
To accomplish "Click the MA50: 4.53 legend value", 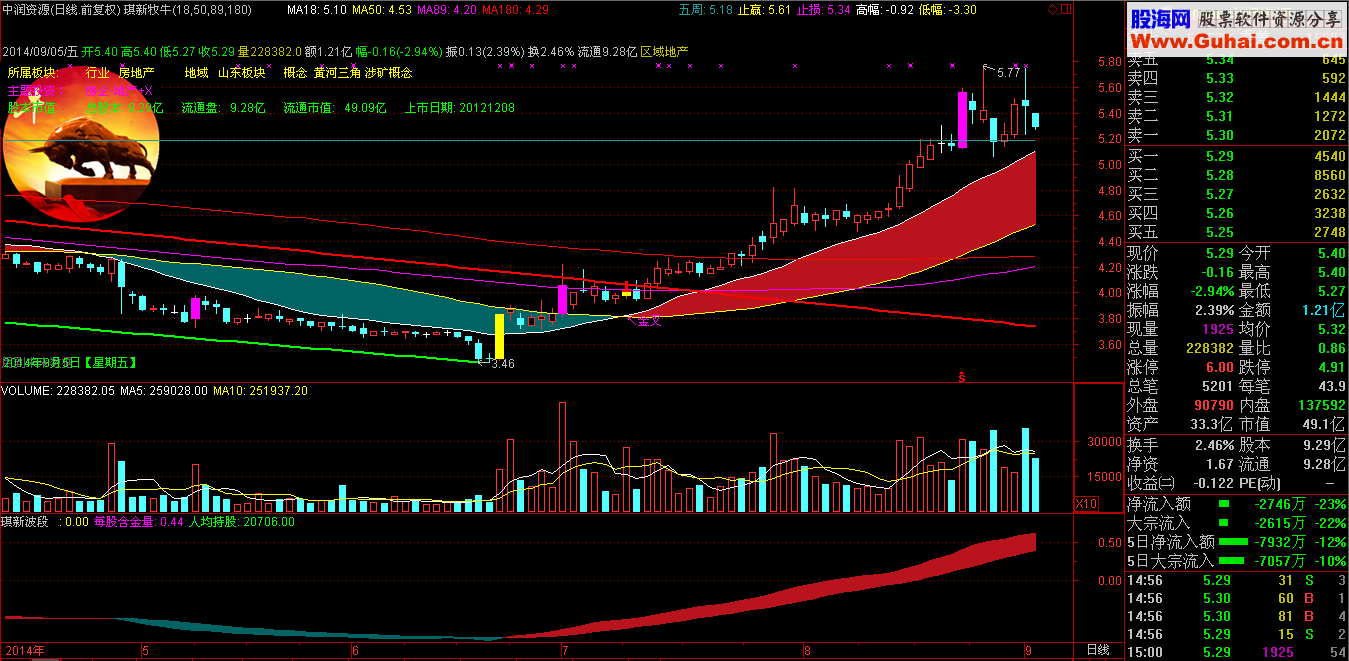I will click(x=382, y=9).
